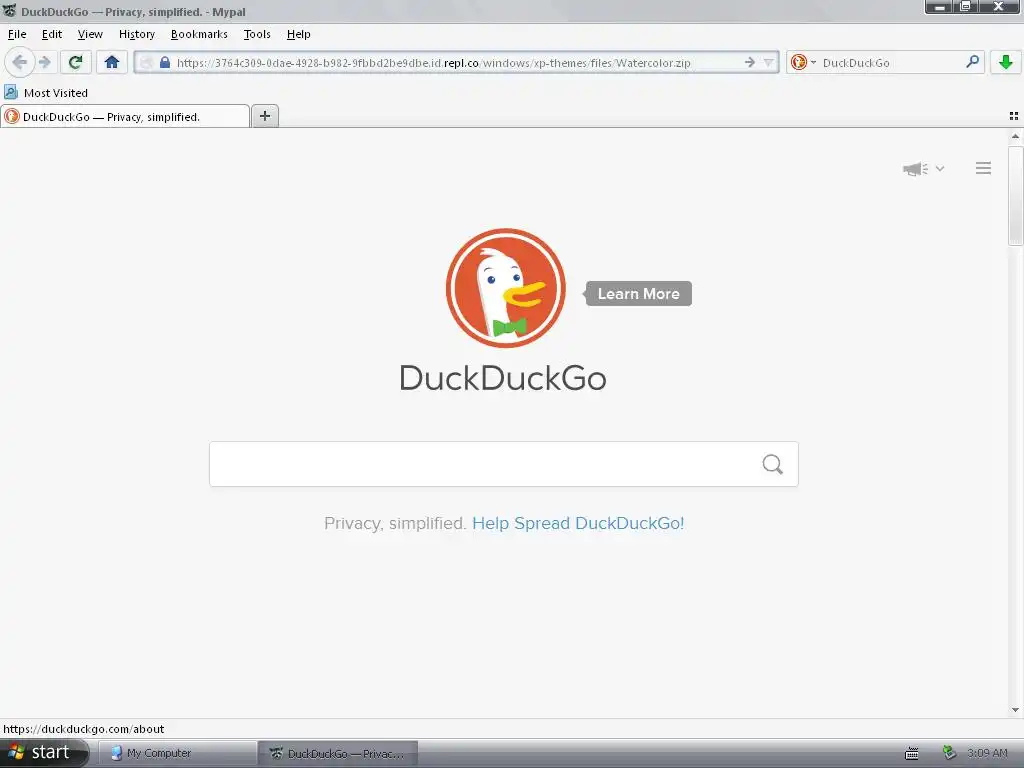Image resolution: width=1024 pixels, height=768 pixels.
Task: Click the Forward navigation arrow
Action: [x=44, y=62]
